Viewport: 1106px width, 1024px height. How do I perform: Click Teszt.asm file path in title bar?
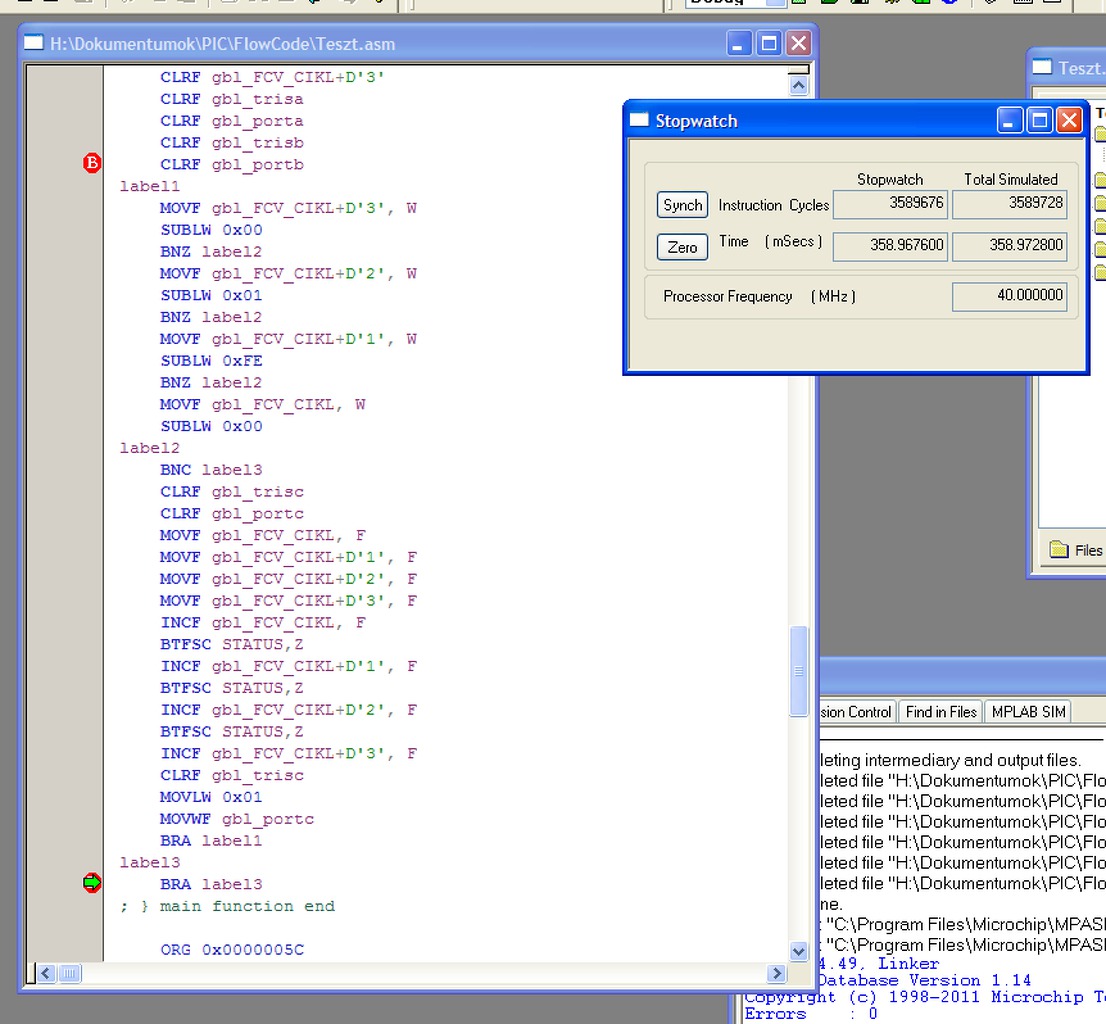point(222,44)
